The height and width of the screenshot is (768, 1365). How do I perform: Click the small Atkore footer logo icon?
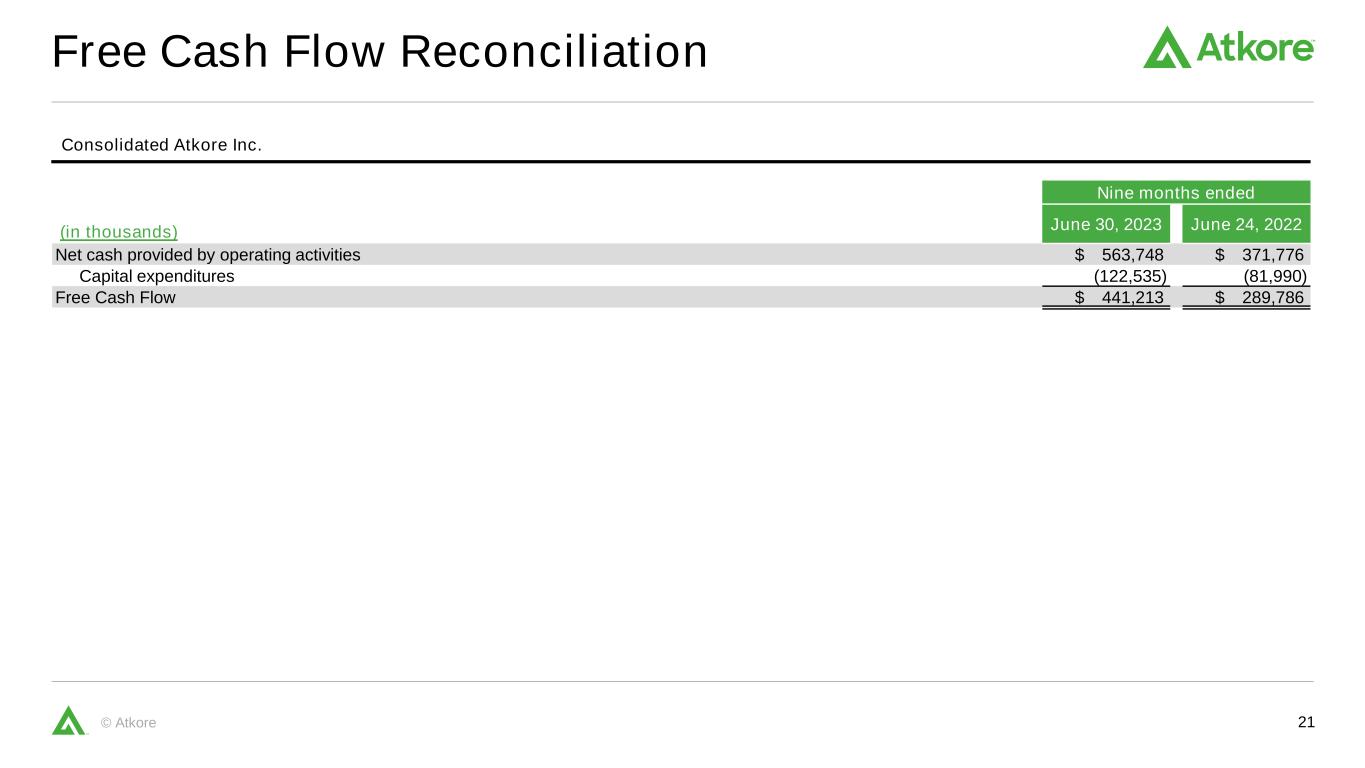[69, 720]
